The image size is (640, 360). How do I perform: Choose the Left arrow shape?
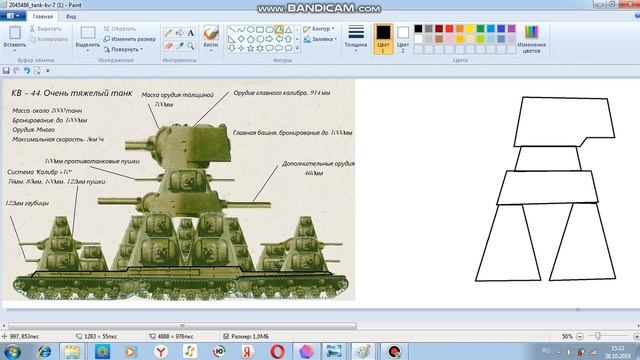pos(279,39)
